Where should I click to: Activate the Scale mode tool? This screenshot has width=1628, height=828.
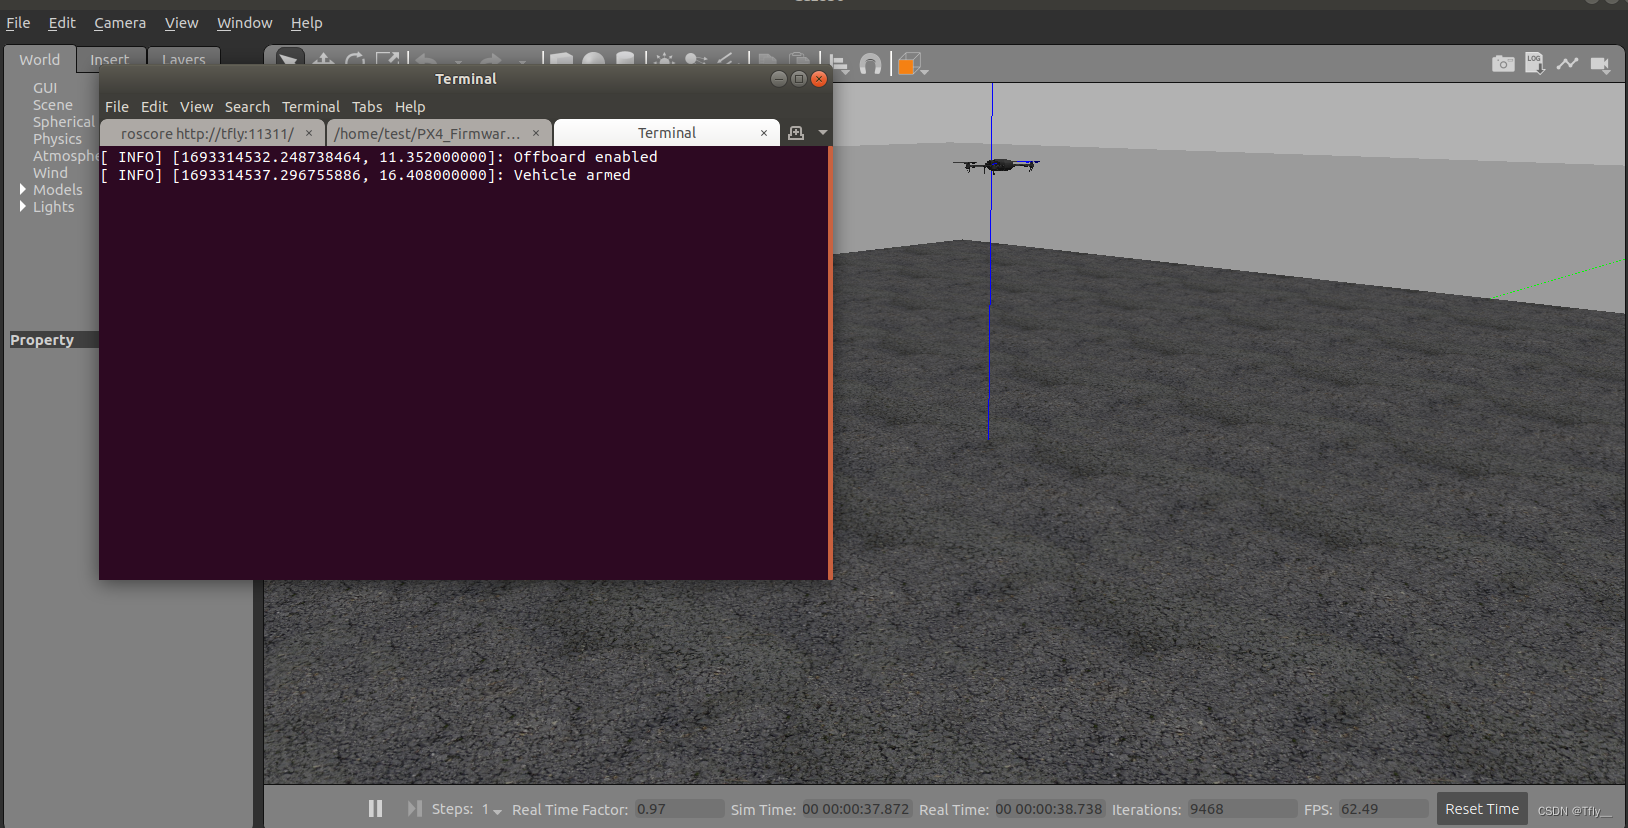pyautogui.click(x=387, y=60)
